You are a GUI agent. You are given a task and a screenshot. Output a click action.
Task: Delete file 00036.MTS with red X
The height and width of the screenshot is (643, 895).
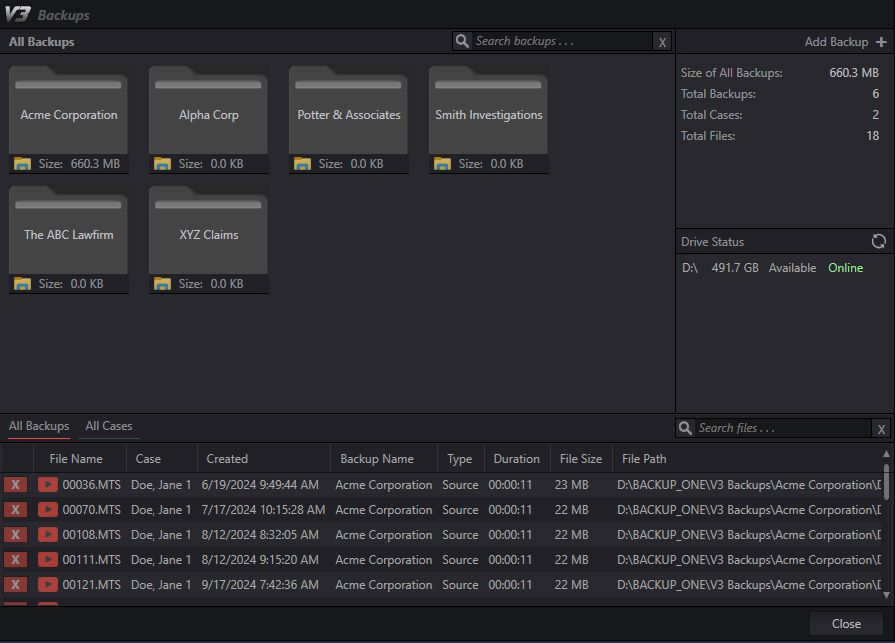pyautogui.click(x=15, y=484)
